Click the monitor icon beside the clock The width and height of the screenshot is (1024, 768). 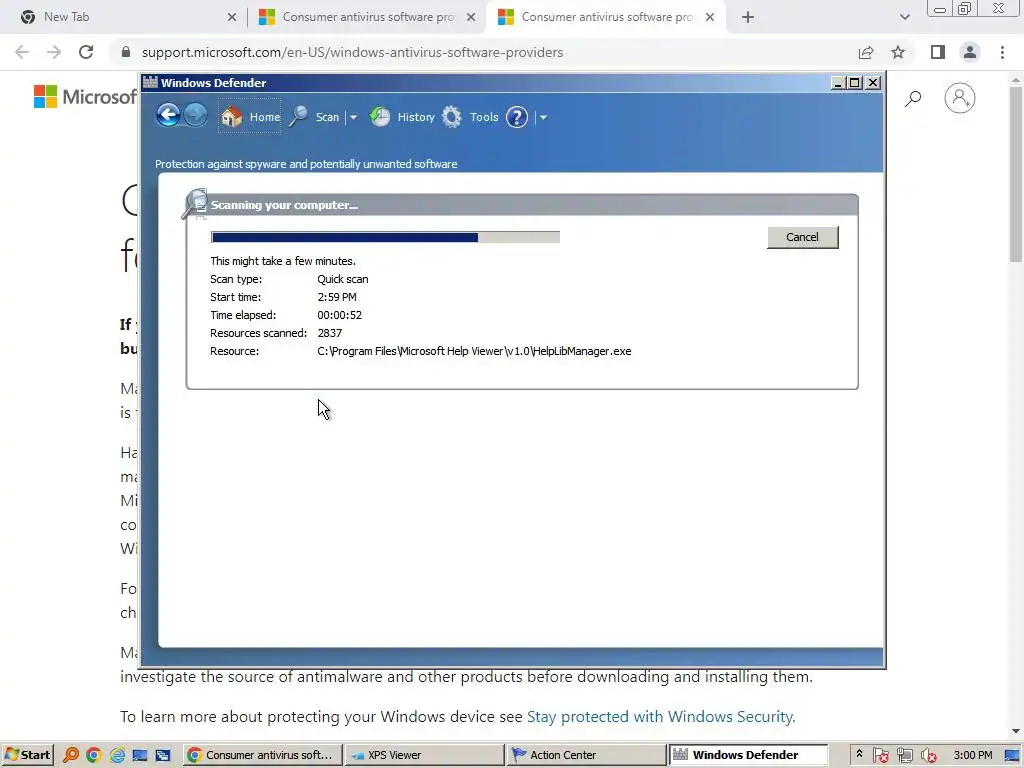pyautogui.click(x=1012, y=755)
